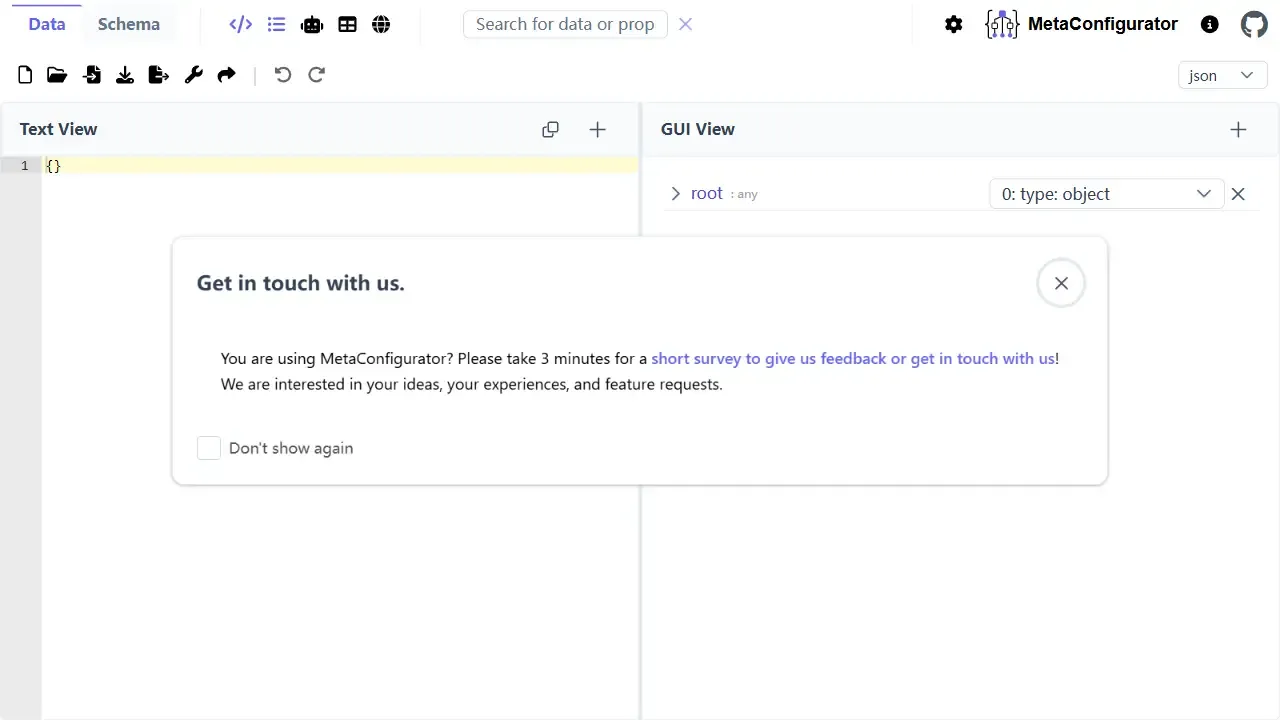Expand the root tree node chevron
Screen dimensions: 1280x720
coord(675,194)
